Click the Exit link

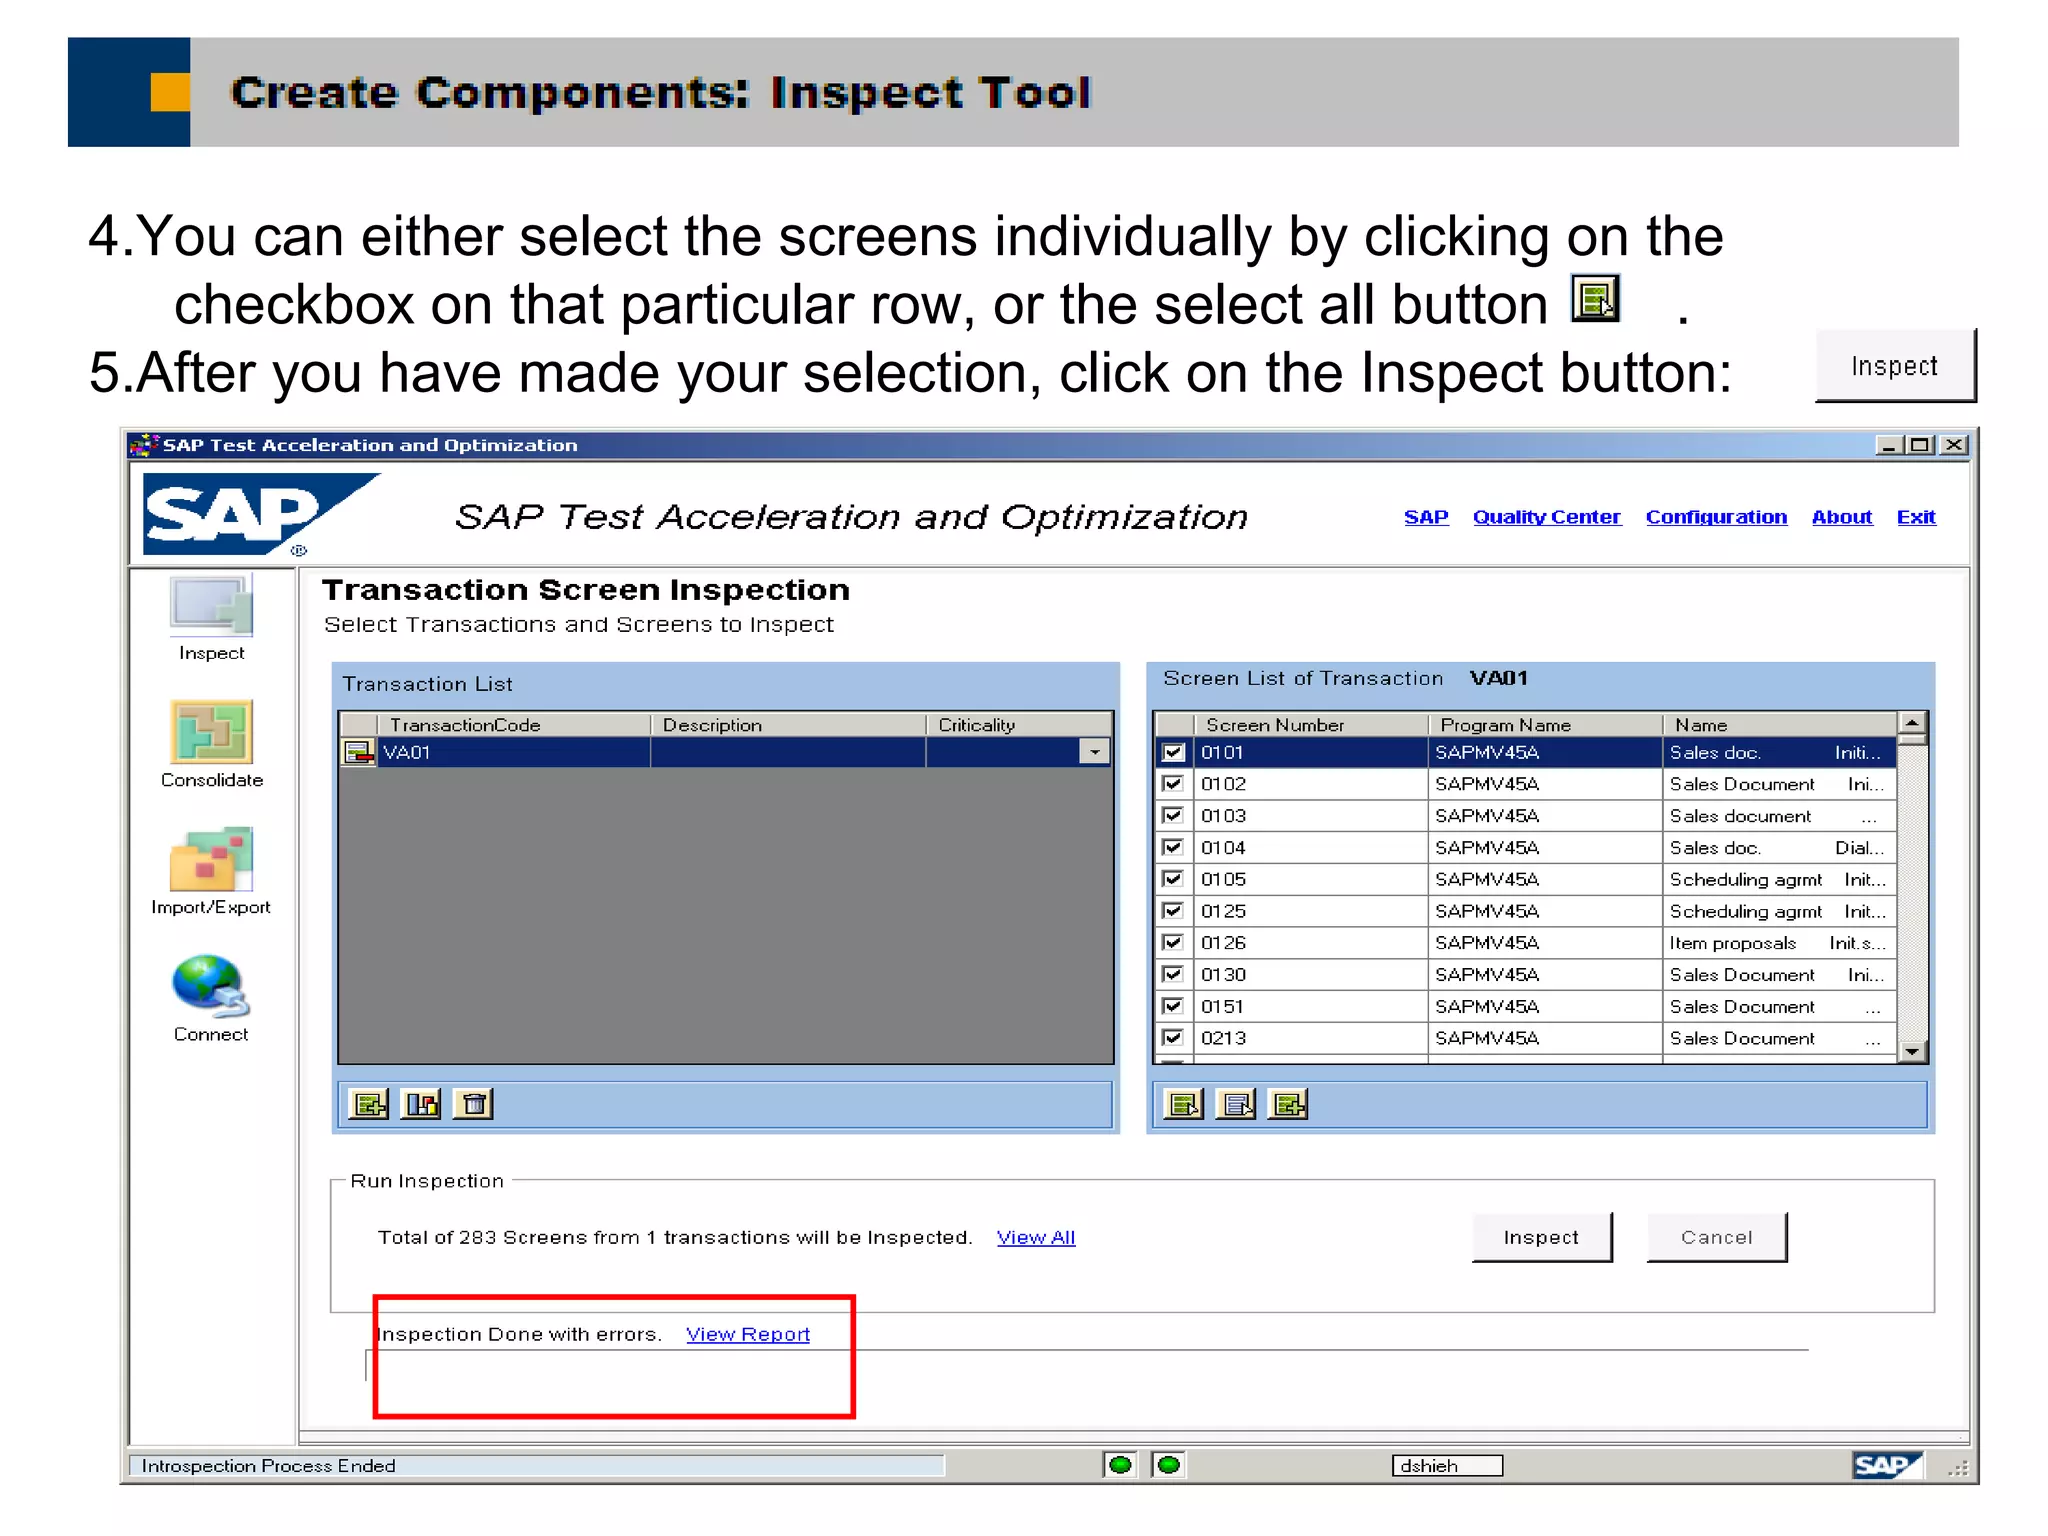click(1916, 517)
